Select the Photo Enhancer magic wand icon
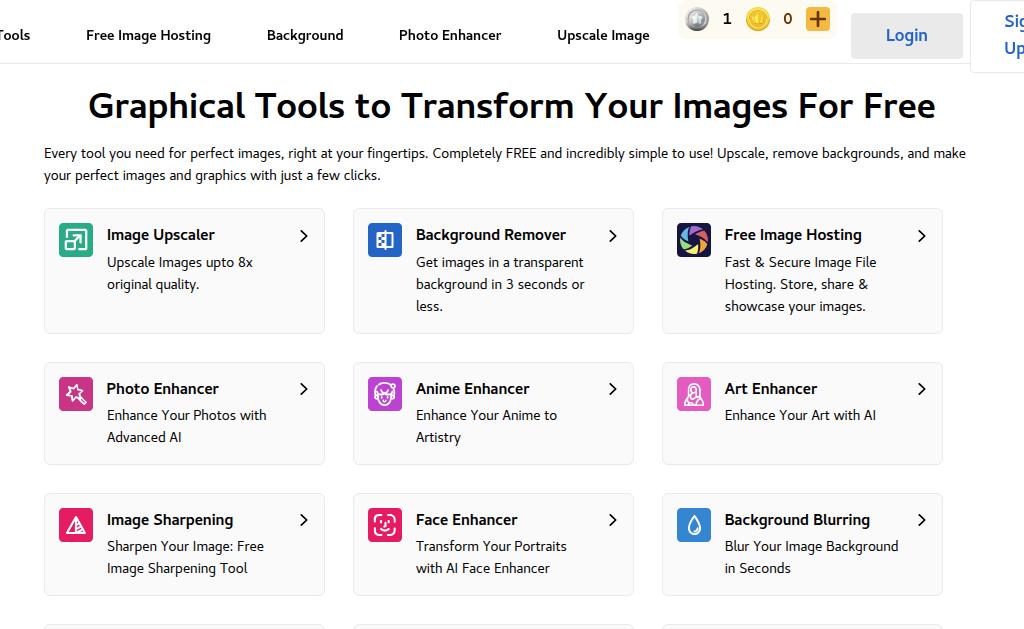This screenshot has width=1024, height=629. [x=76, y=394]
